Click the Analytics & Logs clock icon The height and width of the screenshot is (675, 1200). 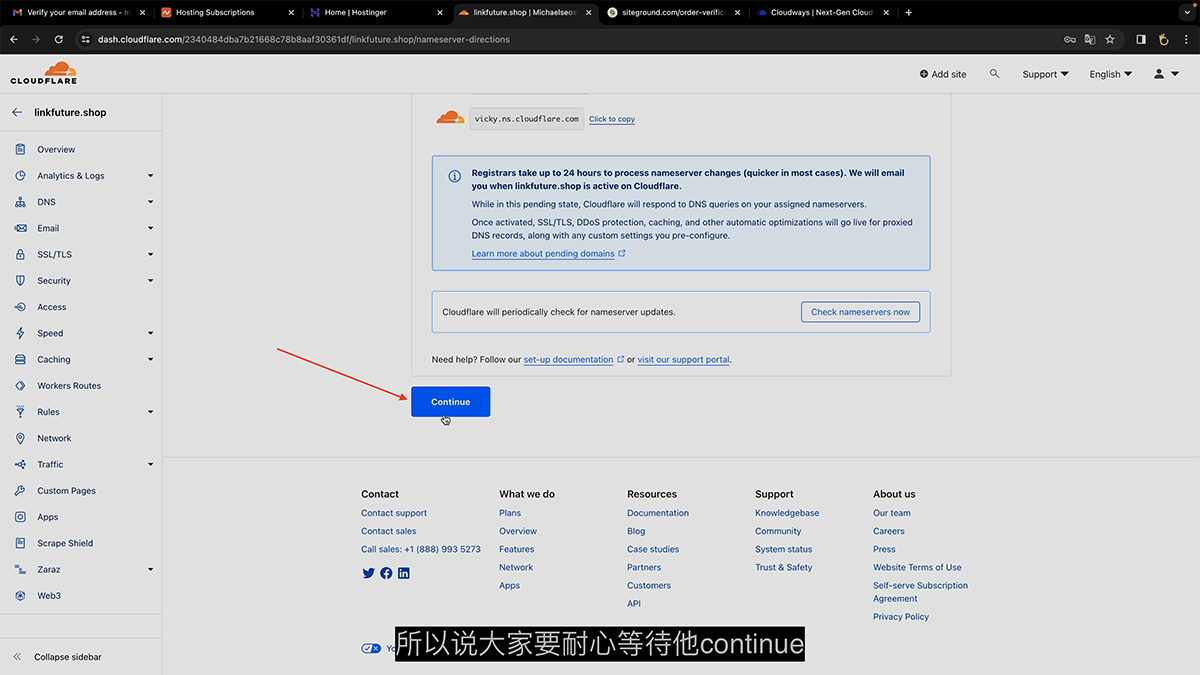click(20, 176)
